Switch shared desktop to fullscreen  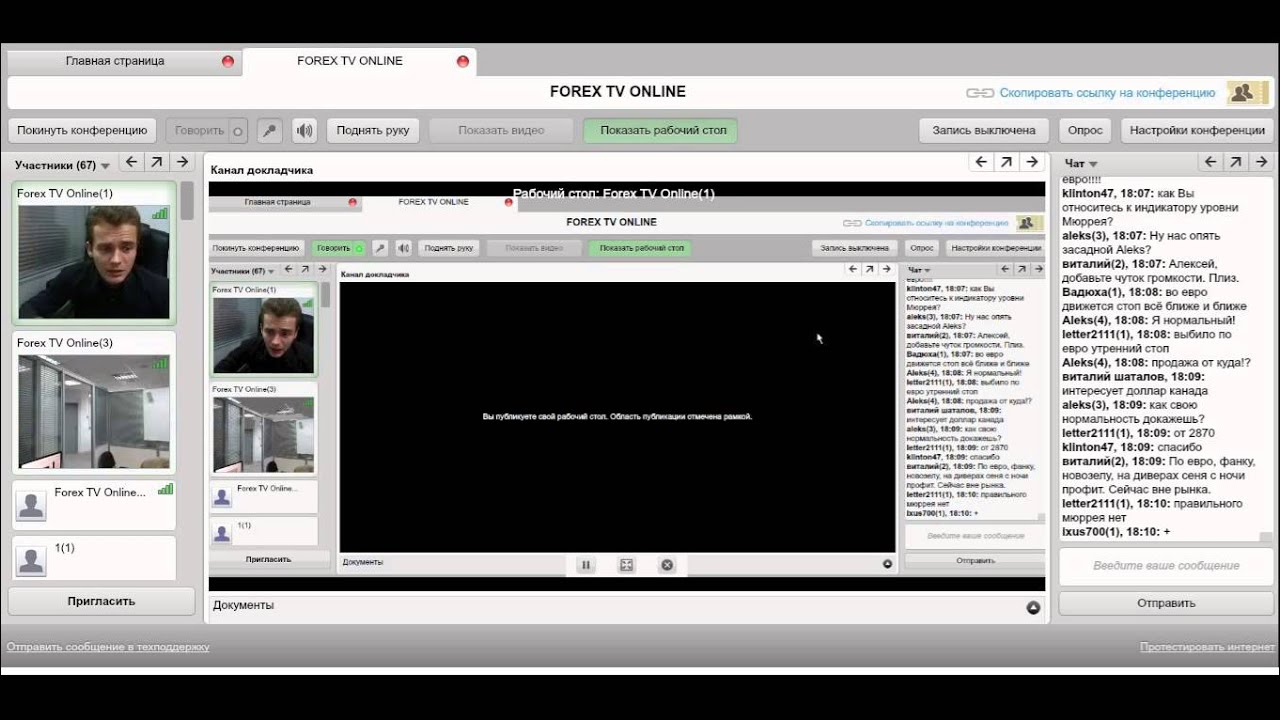(627, 565)
